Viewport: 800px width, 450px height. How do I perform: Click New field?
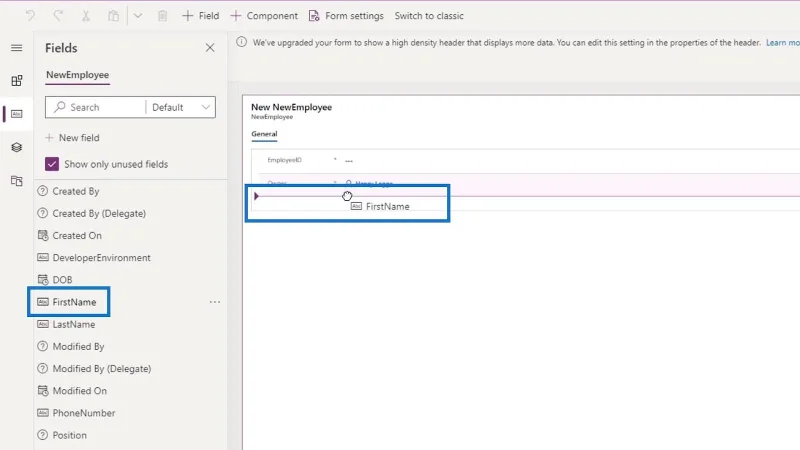pyautogui.click(x=72, y=138)
